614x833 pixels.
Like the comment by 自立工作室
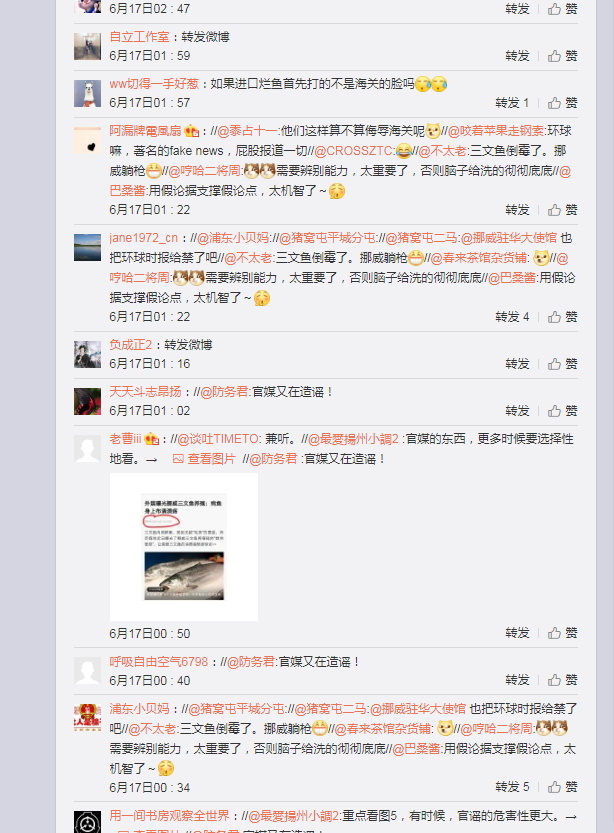562,56
